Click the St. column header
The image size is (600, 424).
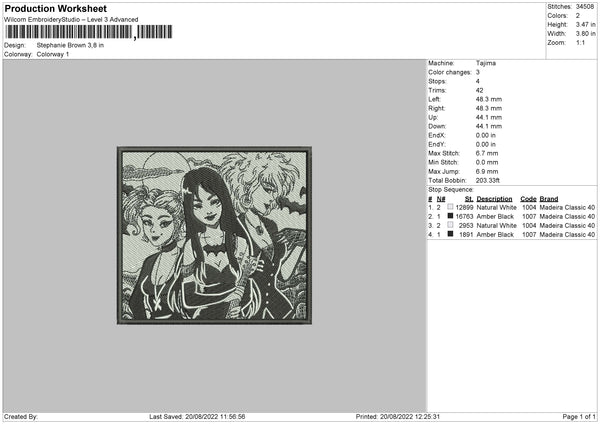(469, 199)
